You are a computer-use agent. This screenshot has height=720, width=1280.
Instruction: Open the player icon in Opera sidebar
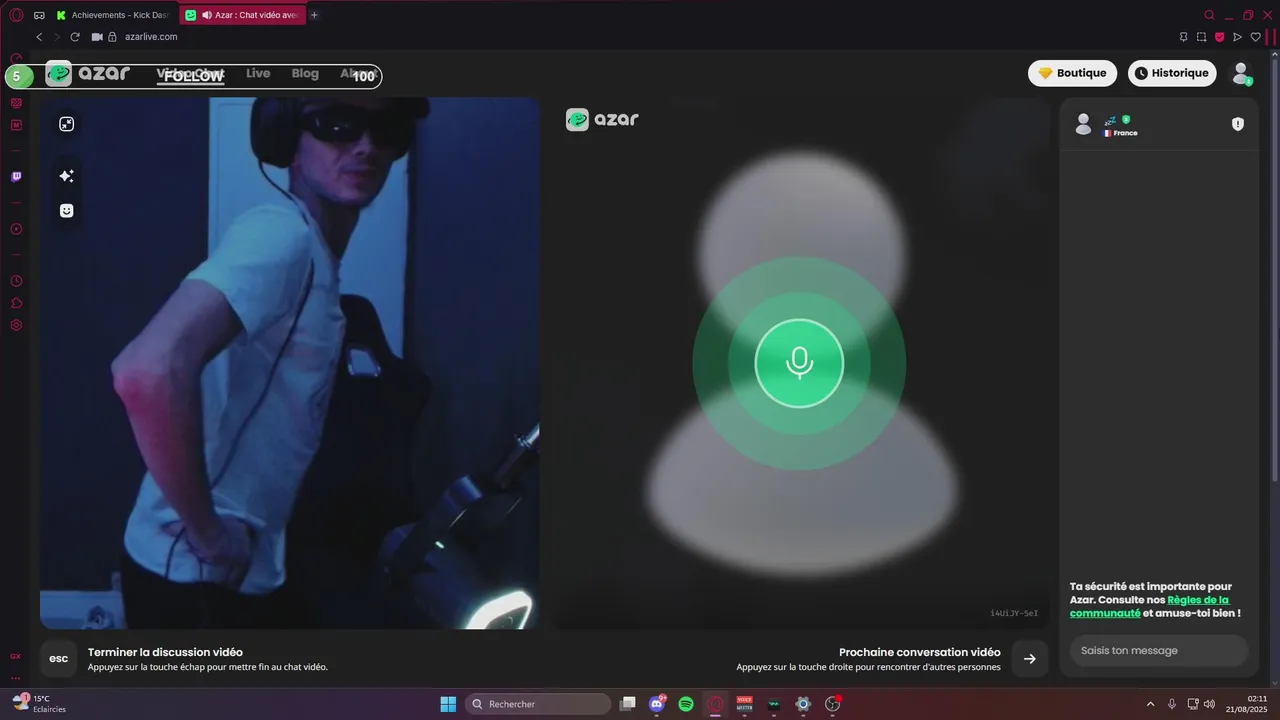point(16,229)
